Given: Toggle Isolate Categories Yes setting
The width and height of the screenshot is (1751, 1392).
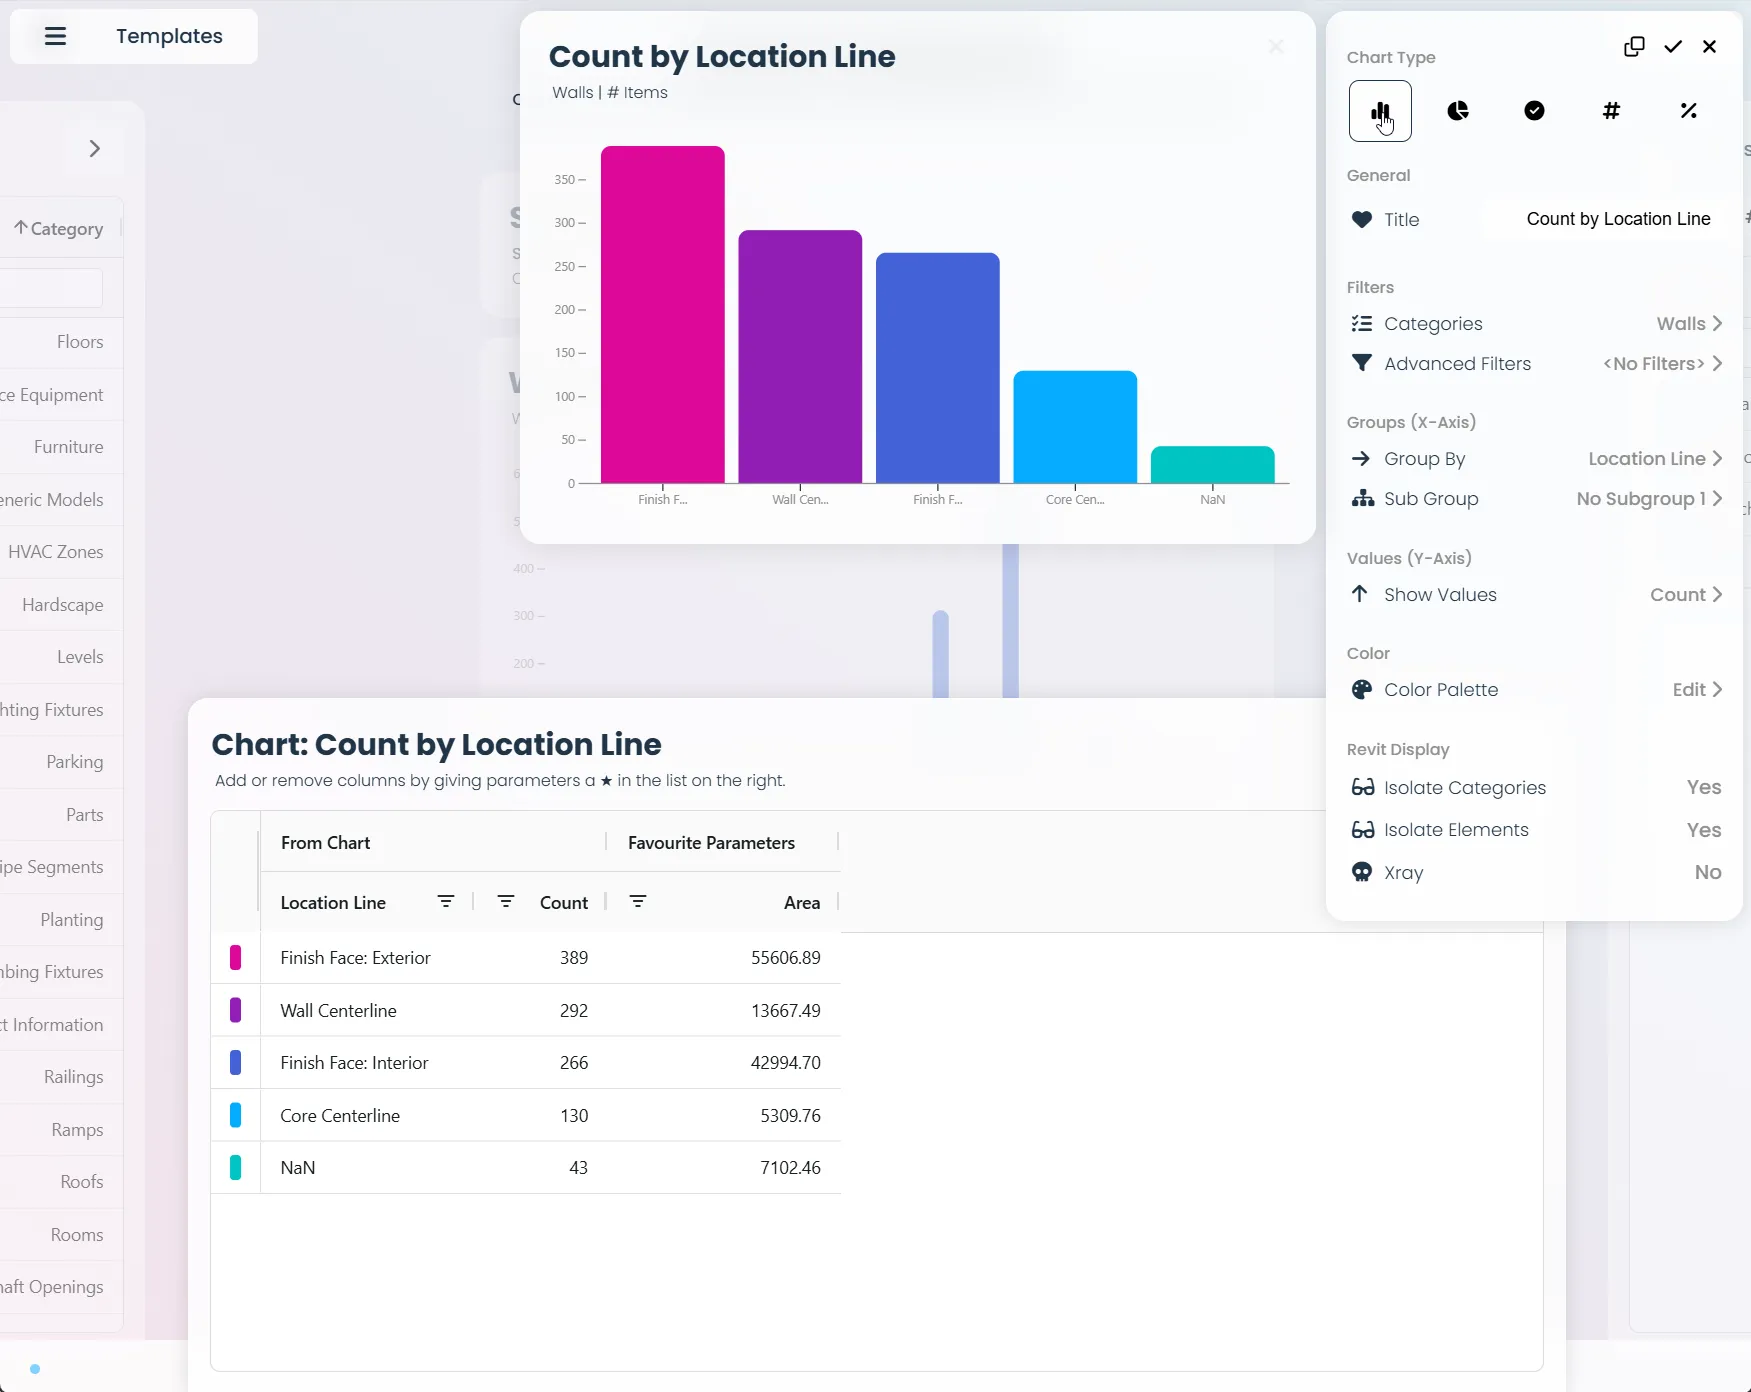Looking at the screenshot, I should coord(1703,788).
